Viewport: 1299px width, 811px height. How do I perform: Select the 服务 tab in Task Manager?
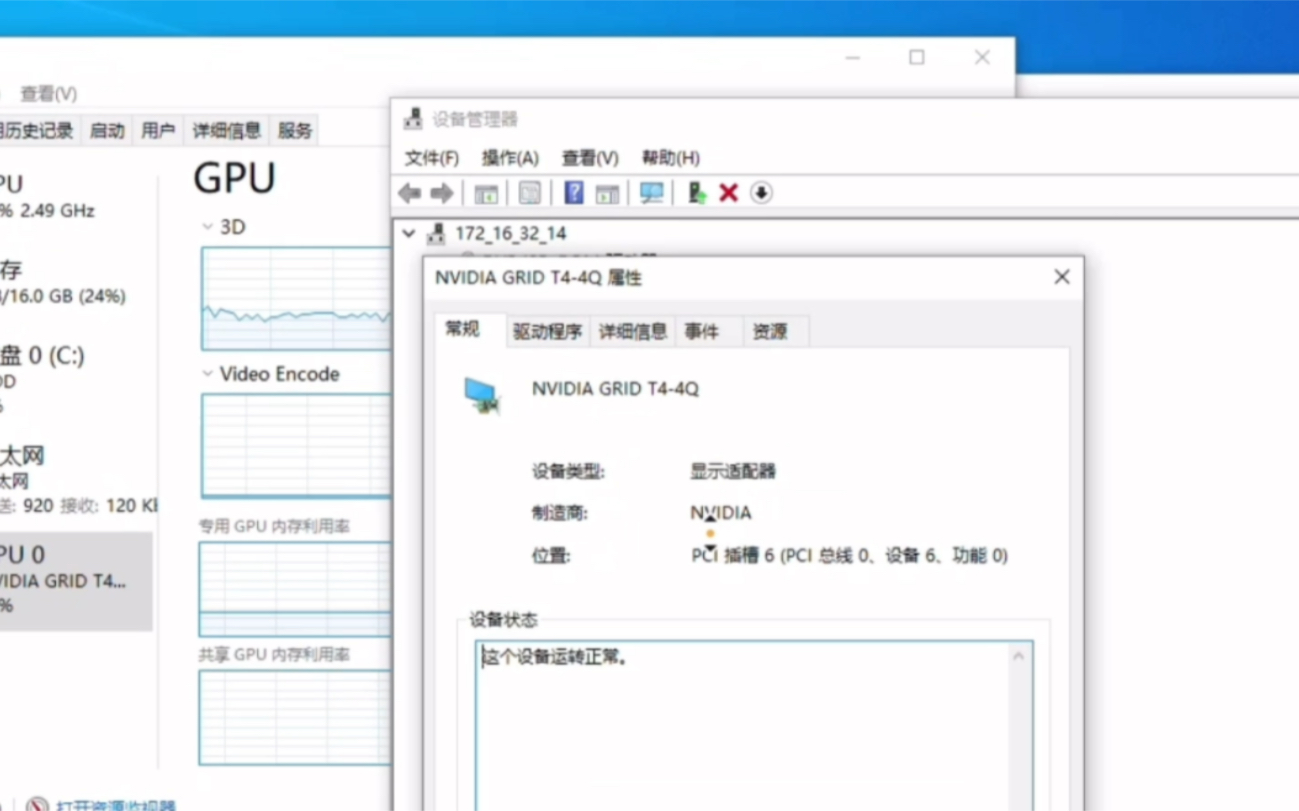[295, 130]
